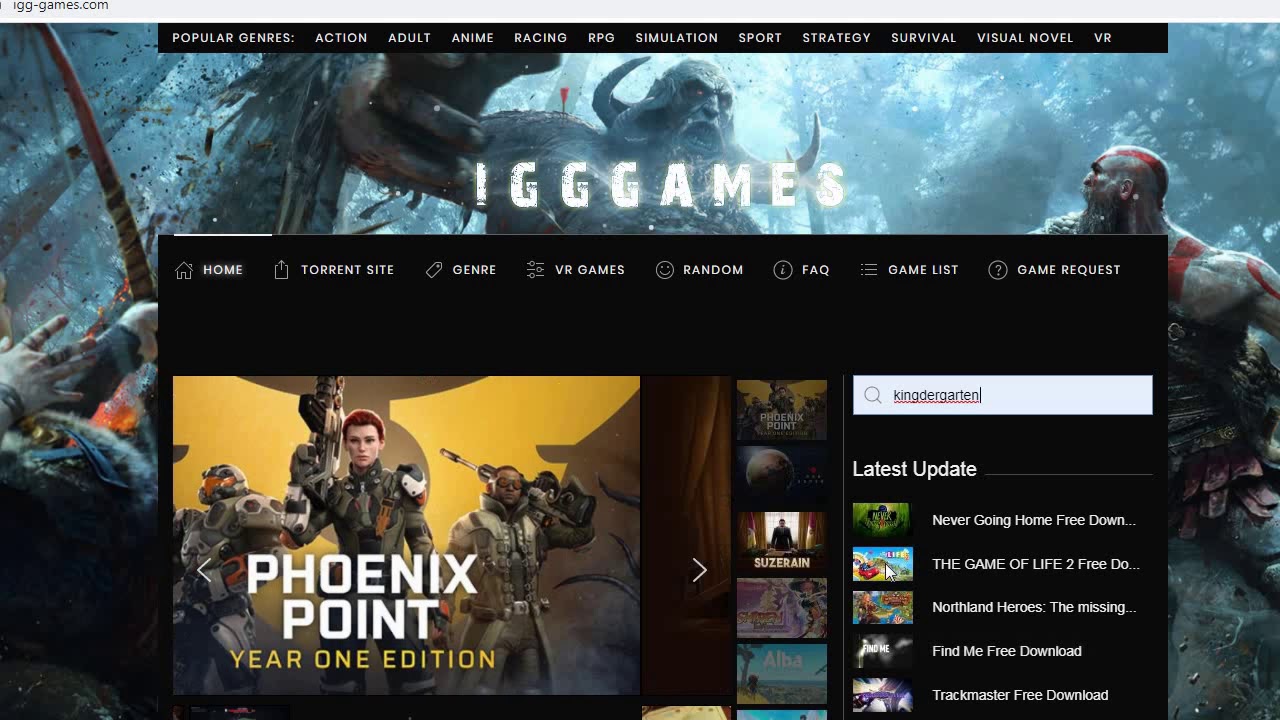The image size is (1280, 720).
Task: Open the GAME LIST menu item
Action: point(923,270)
